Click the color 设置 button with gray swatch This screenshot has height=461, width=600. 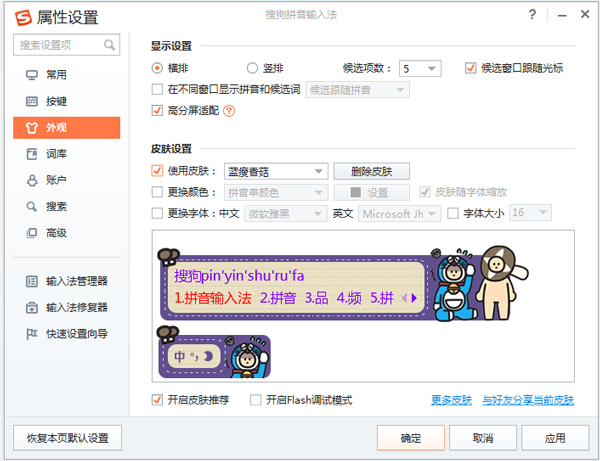(x=372, y=192)
